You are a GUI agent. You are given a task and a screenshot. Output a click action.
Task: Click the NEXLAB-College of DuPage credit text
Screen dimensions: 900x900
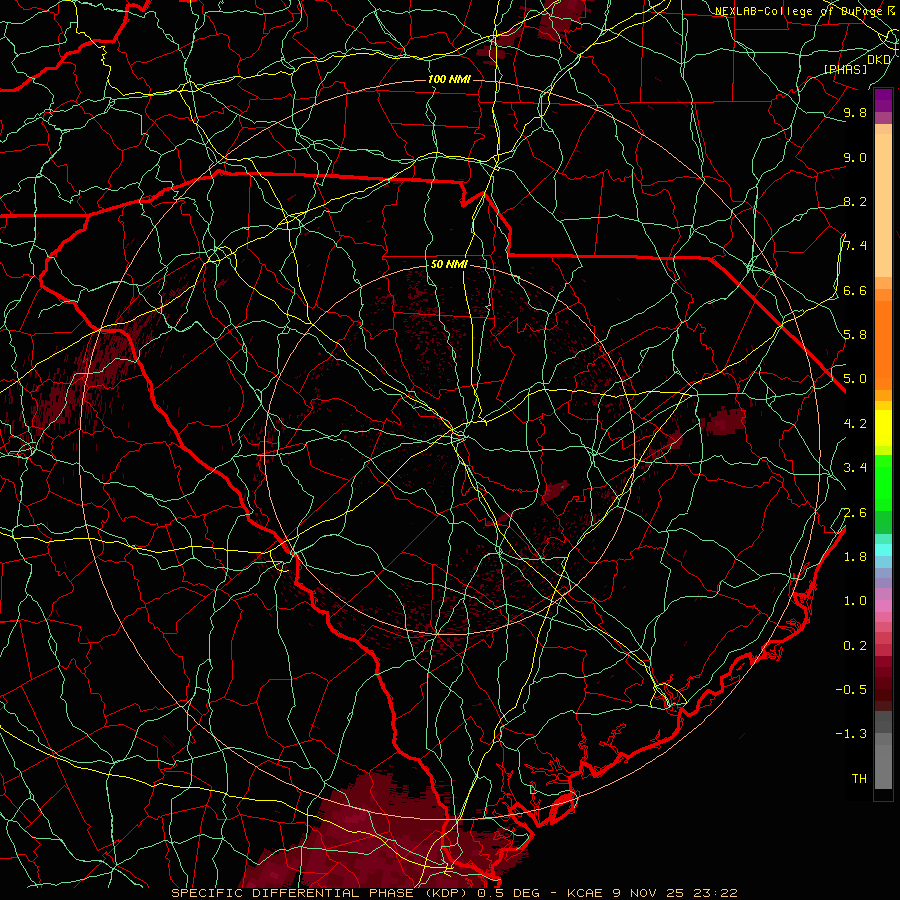pyautogui.click(x=799, y=11)
